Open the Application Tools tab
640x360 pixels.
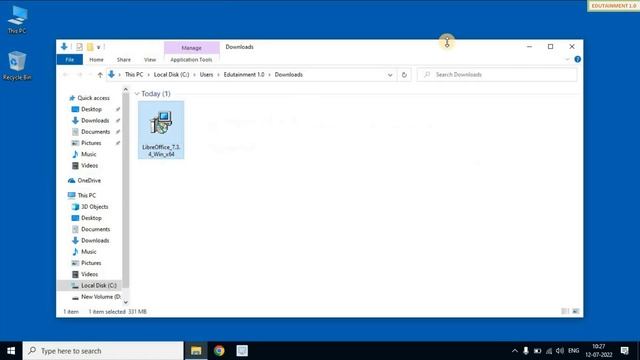tap(191, 60)
